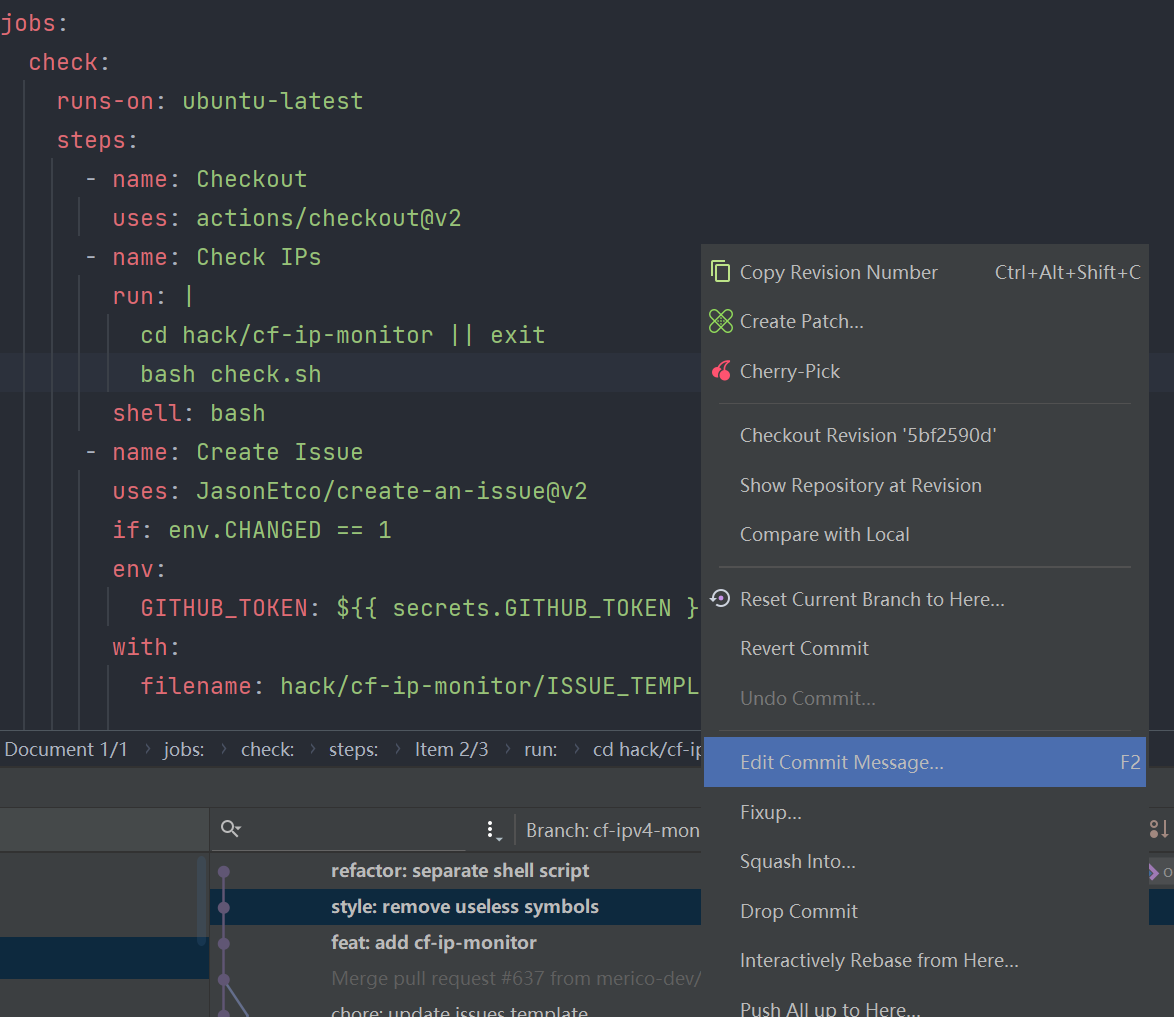
Task: Select Compare with Local
Action: (925, 535)
